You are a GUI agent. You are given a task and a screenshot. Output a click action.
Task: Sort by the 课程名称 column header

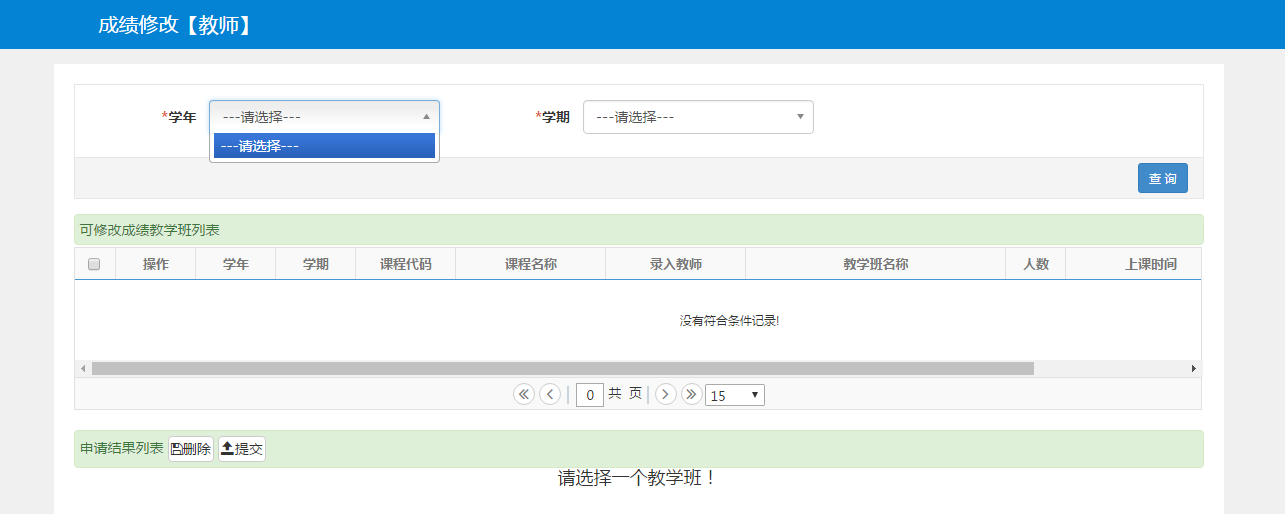click(530, 265)
